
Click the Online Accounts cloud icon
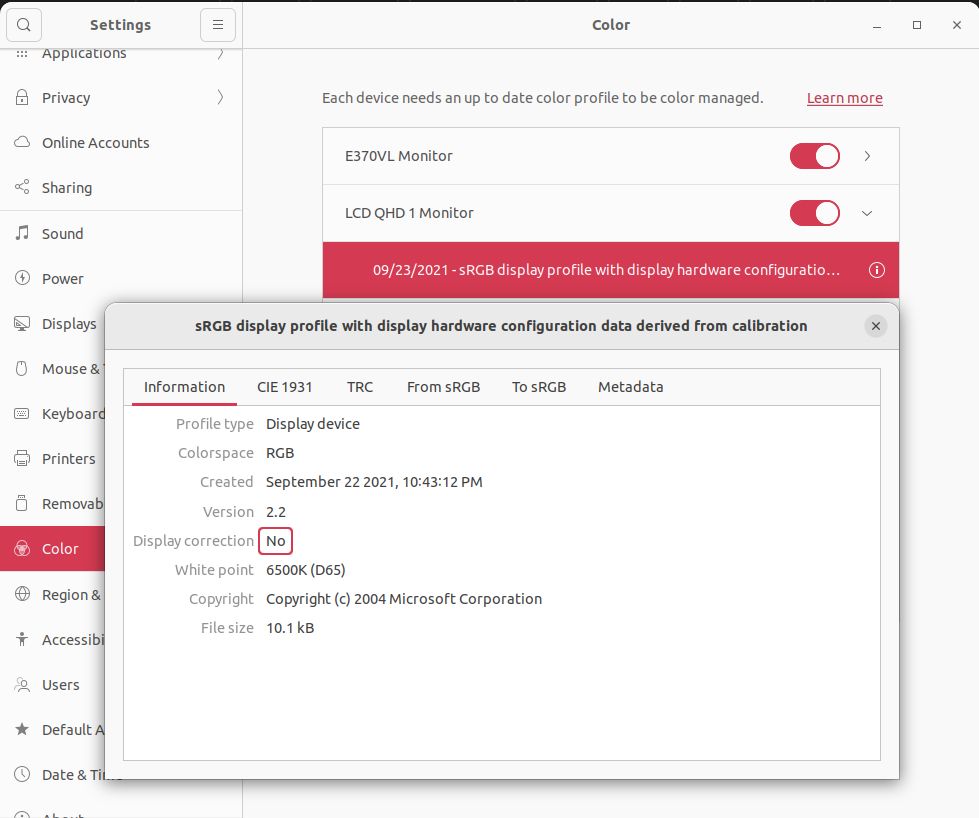coord(22,142)
